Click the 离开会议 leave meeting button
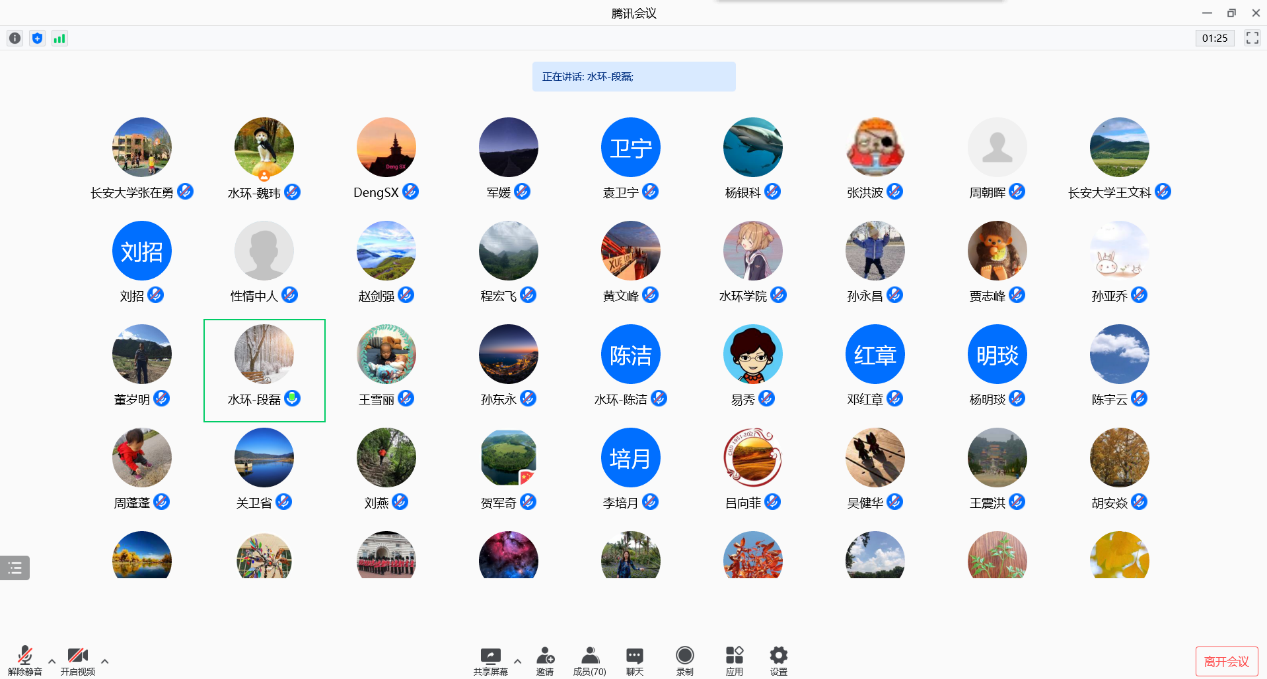 tap(1226, 661)
